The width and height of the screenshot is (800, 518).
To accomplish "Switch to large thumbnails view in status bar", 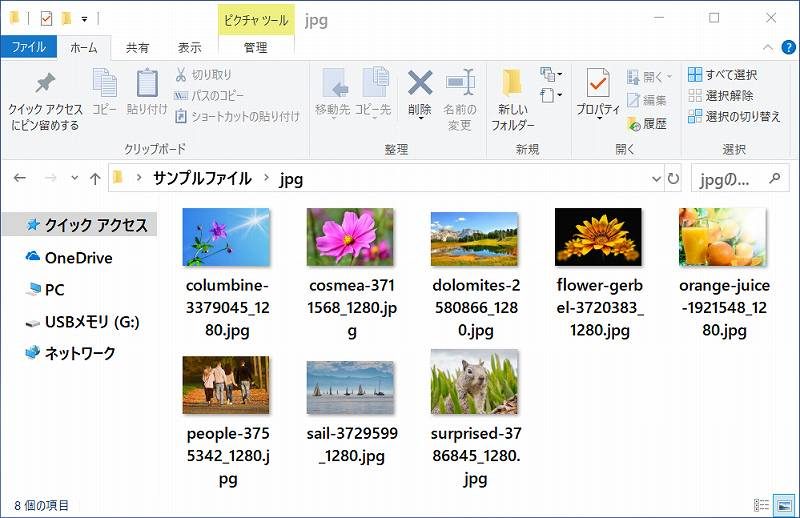I will click(783, 506).
